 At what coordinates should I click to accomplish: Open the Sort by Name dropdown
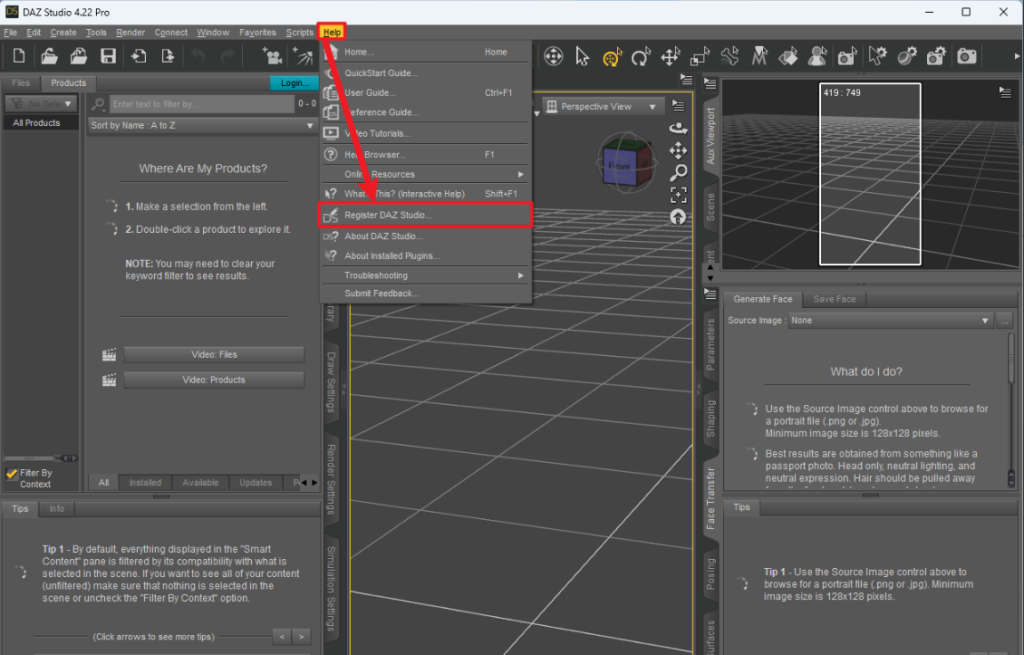point(202,126)
